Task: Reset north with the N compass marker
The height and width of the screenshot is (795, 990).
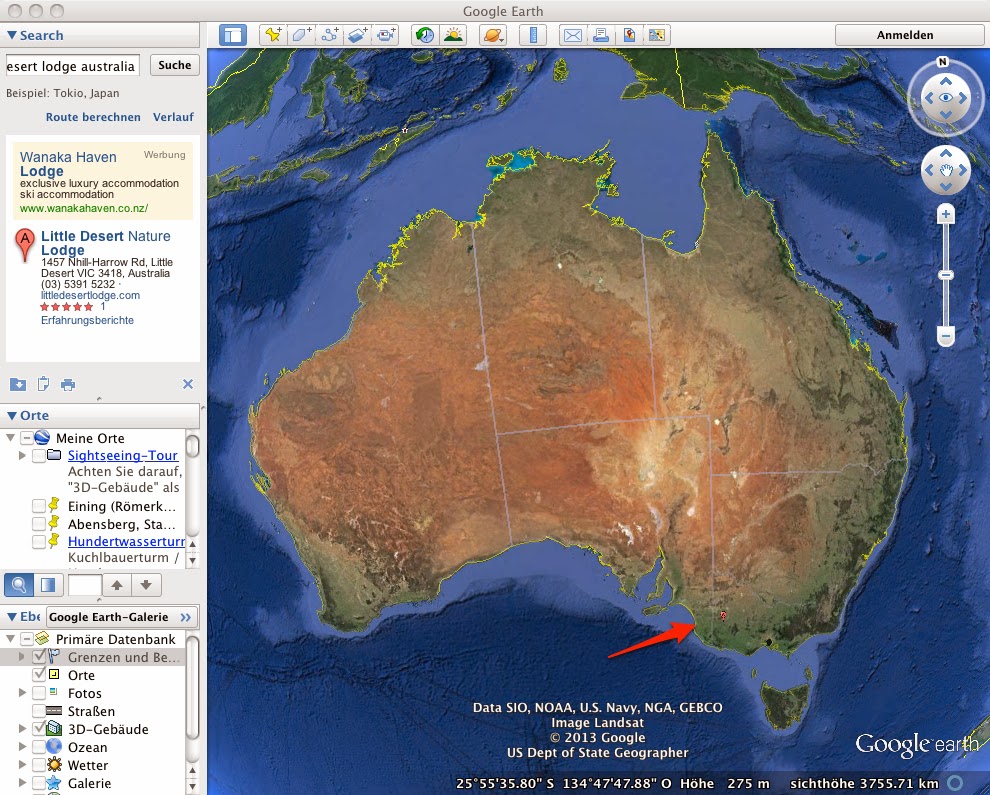Action: (943, 62)
